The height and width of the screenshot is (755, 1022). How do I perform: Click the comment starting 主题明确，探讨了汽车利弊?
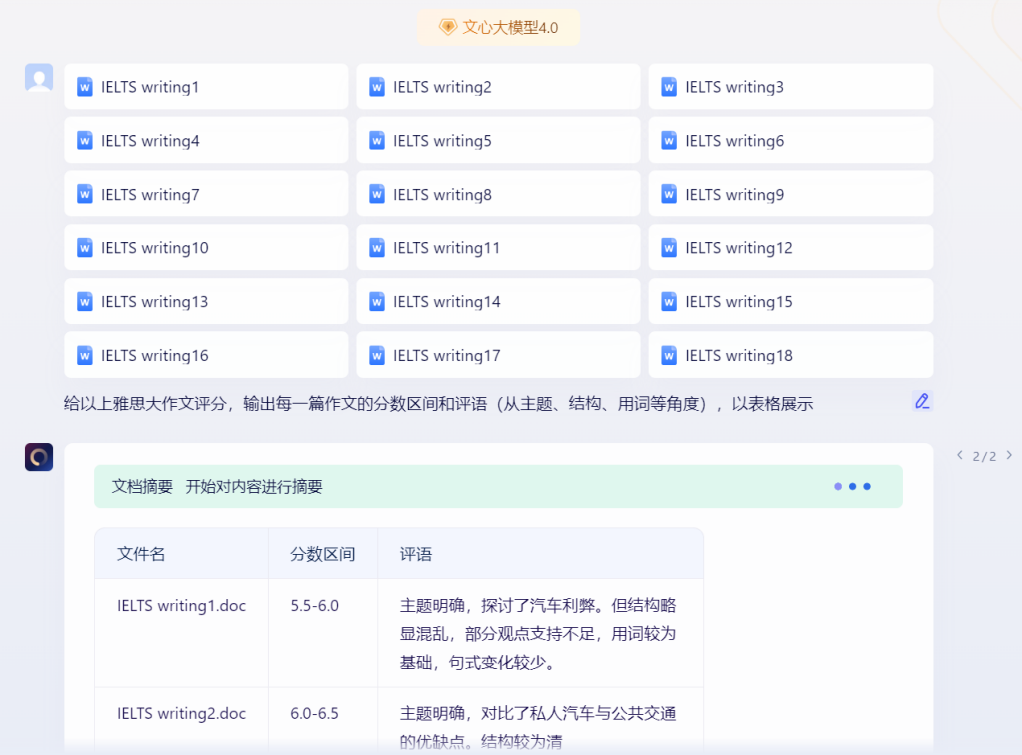pyautogui.click(x=538, y=634)
